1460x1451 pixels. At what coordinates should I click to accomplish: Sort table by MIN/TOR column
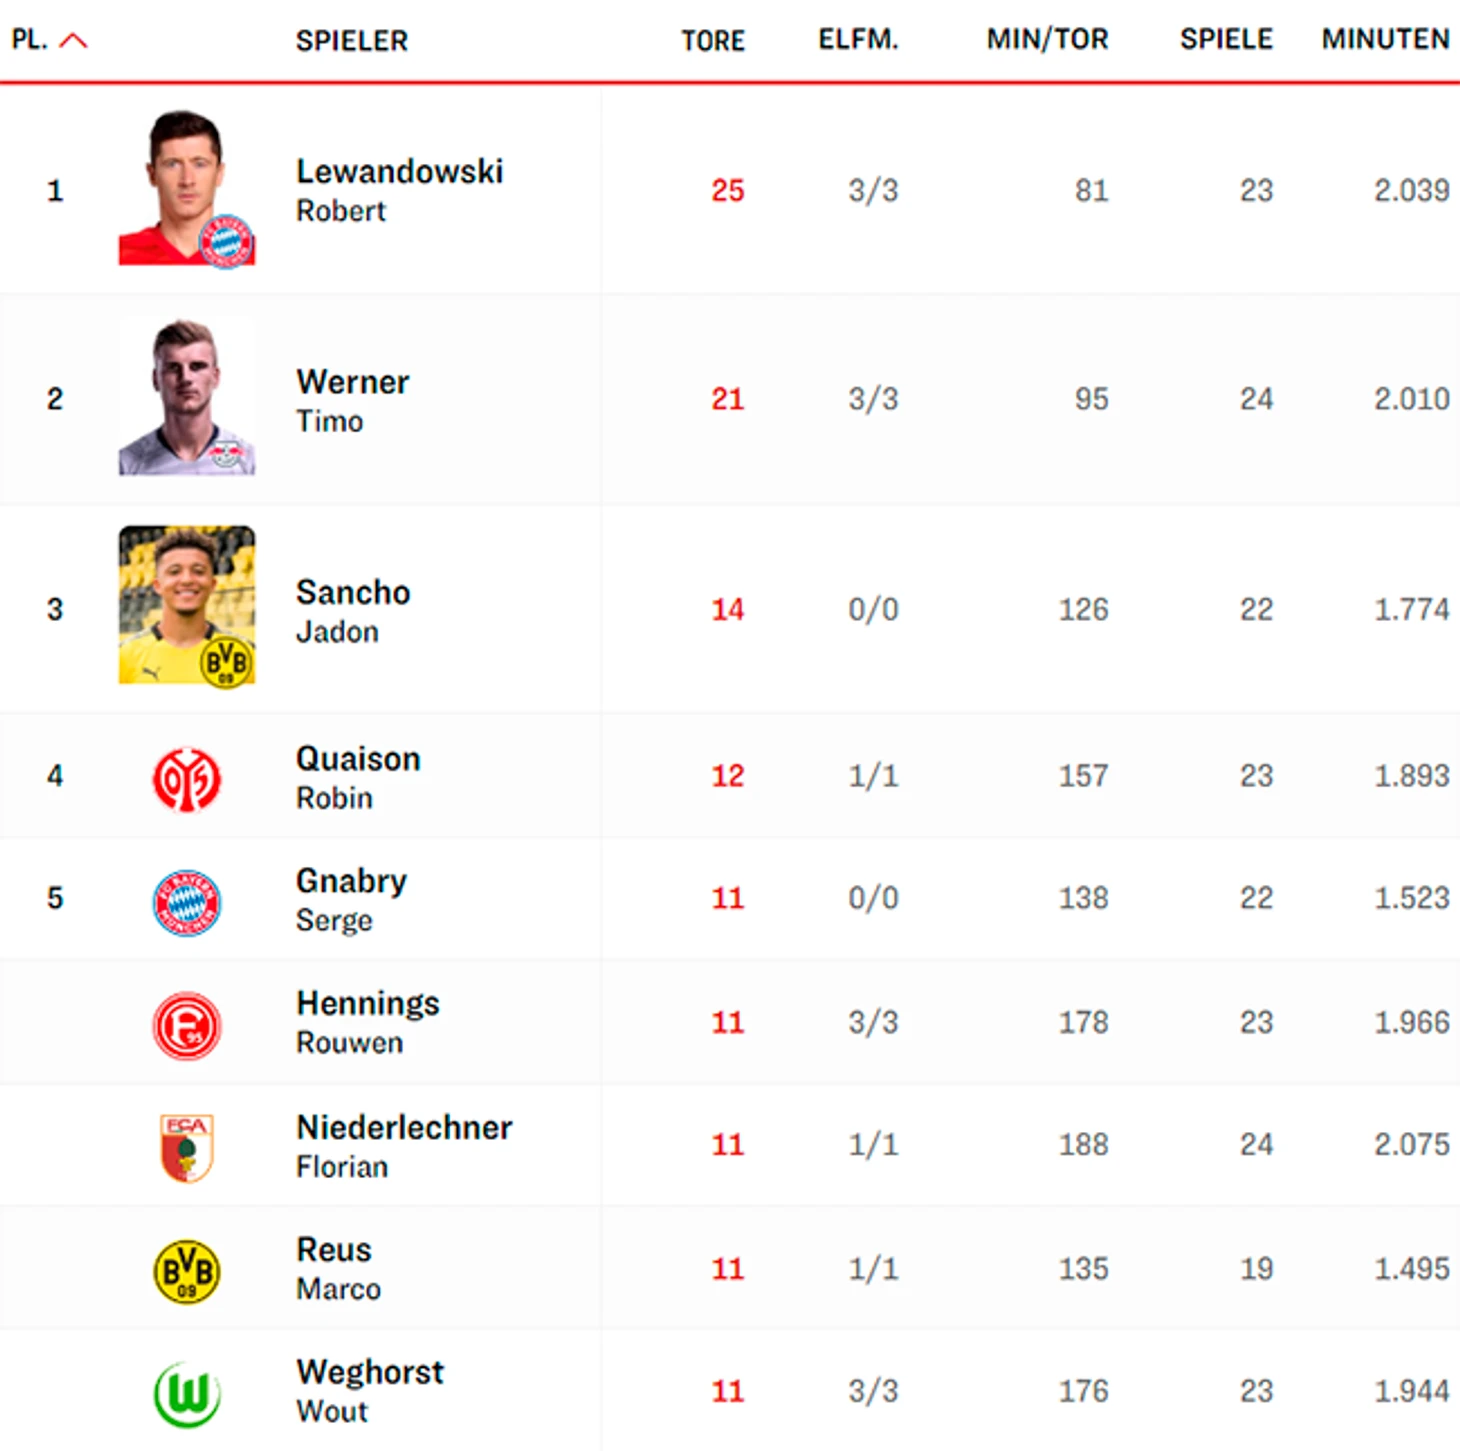point(1047,39)
